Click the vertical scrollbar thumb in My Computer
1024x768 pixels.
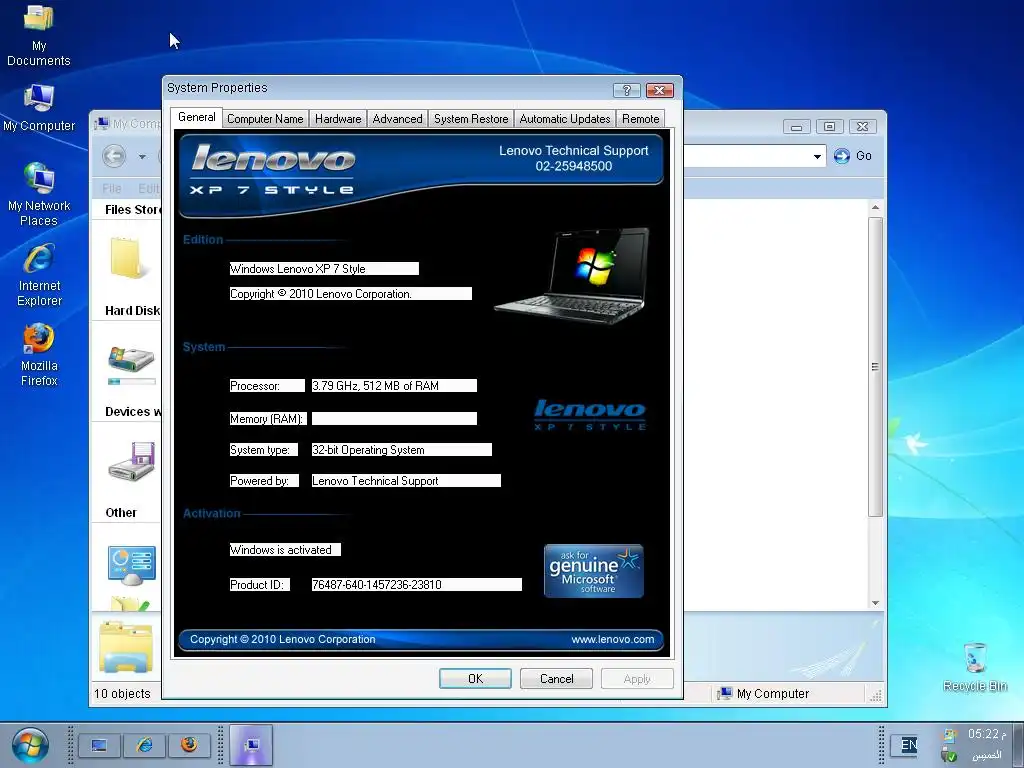pyautogui.click(x=875, y=367)
